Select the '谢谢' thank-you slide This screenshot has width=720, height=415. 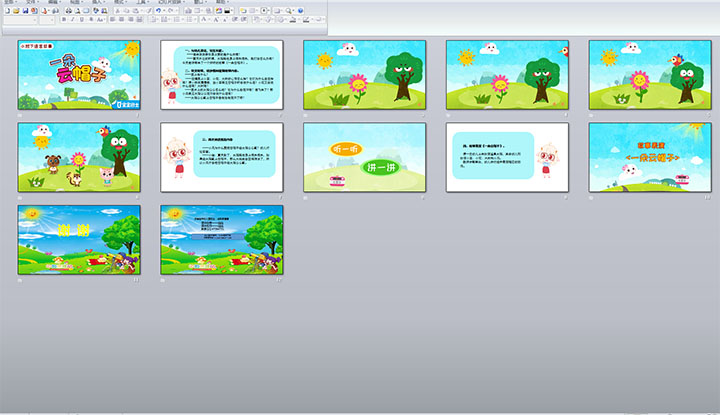coord(79,240)
